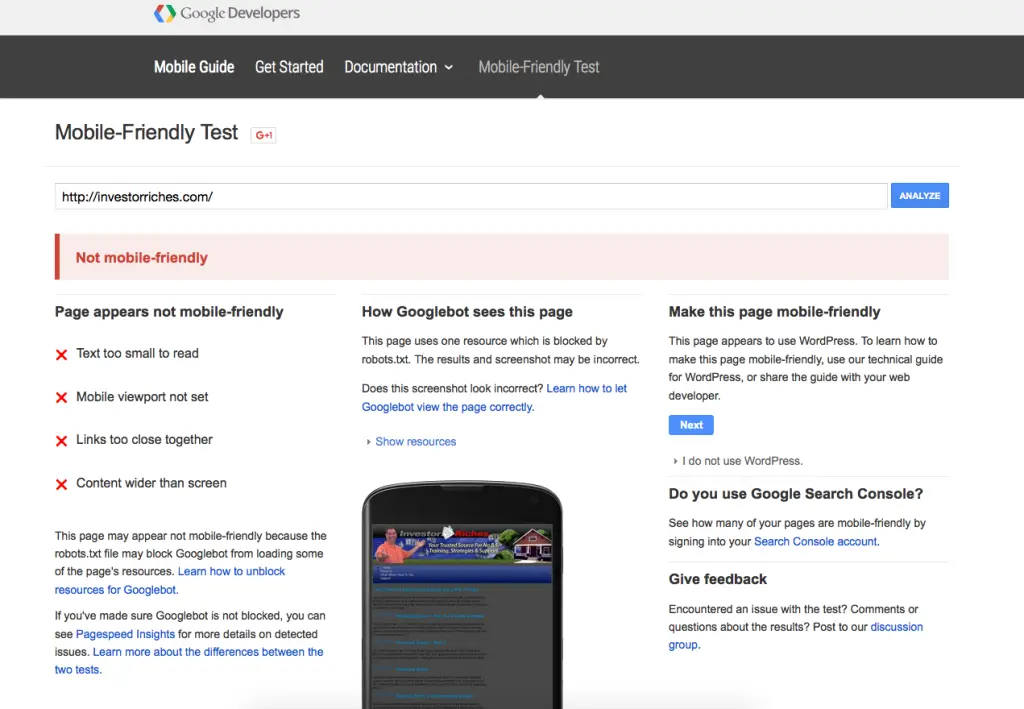Expand Show resources list
Screen dimensions: 1024x709
point(411,442)
